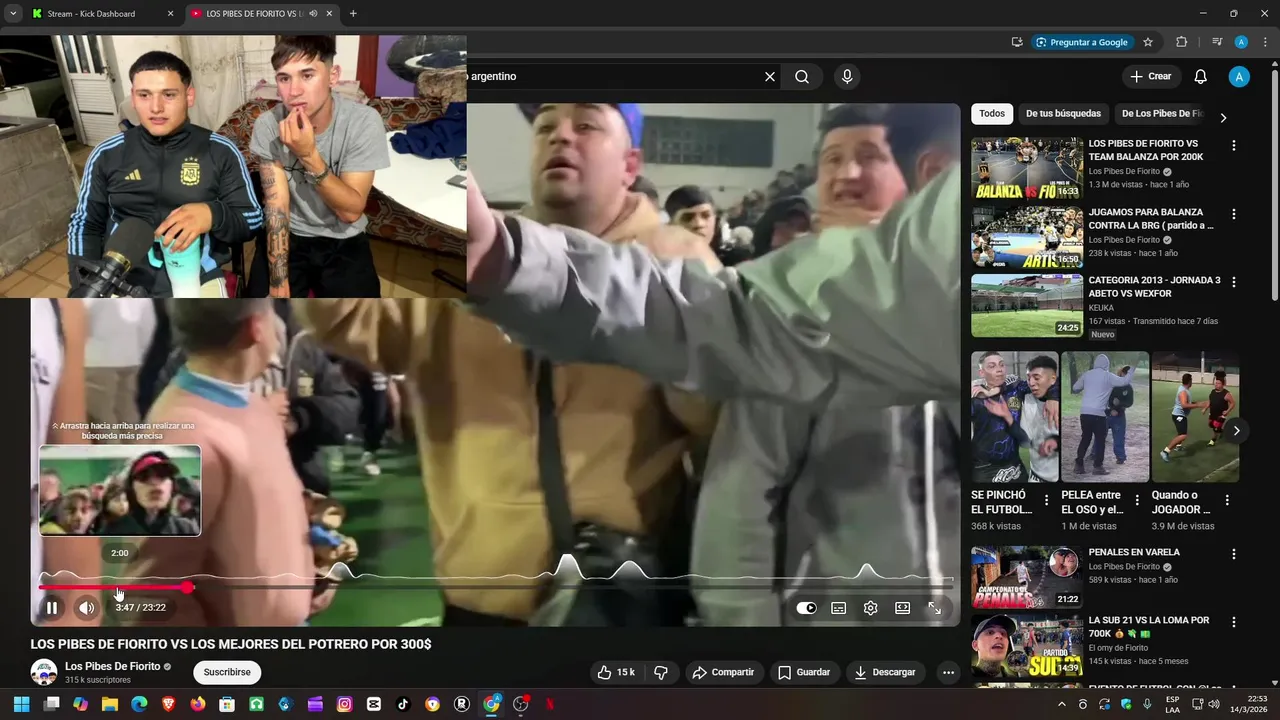Image resolution: width=1280 pixels, height=720 pixels.
Task: Open the Crear upload menu
Action: pyautogui.click(x=1150, y=76)
